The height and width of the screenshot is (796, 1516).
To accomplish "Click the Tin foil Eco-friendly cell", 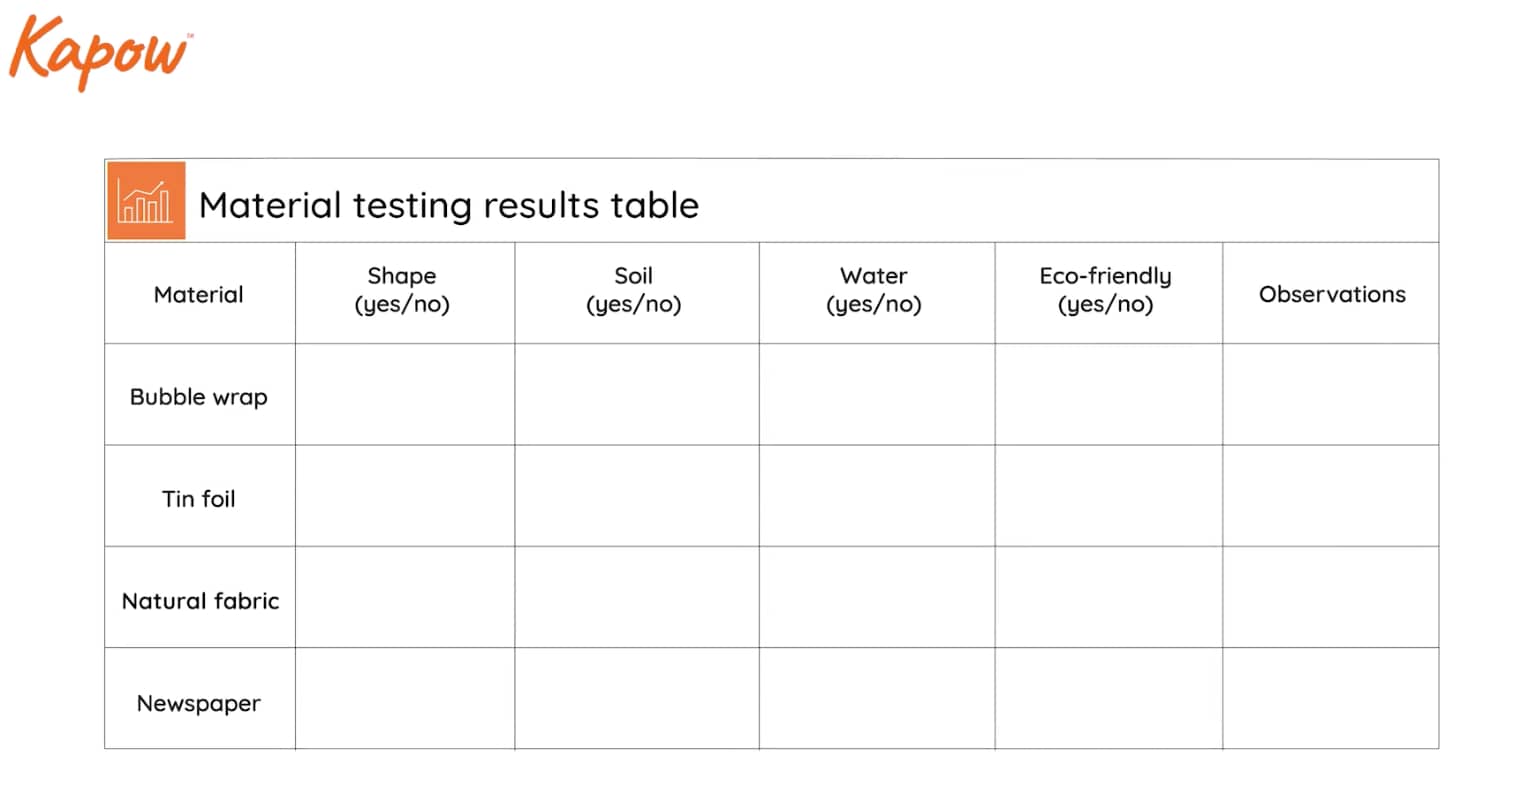I will [x=1109, y=496].
